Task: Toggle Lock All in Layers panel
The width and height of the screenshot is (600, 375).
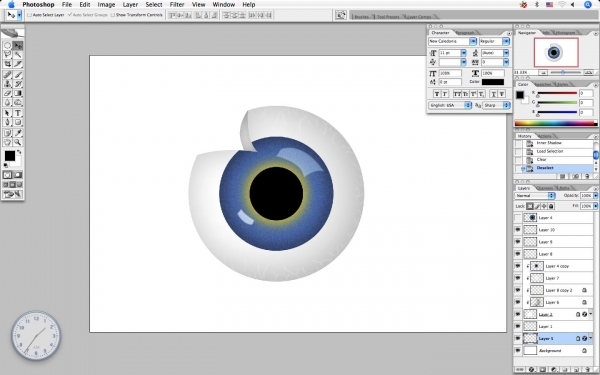Action: click(x=551, y=206)
